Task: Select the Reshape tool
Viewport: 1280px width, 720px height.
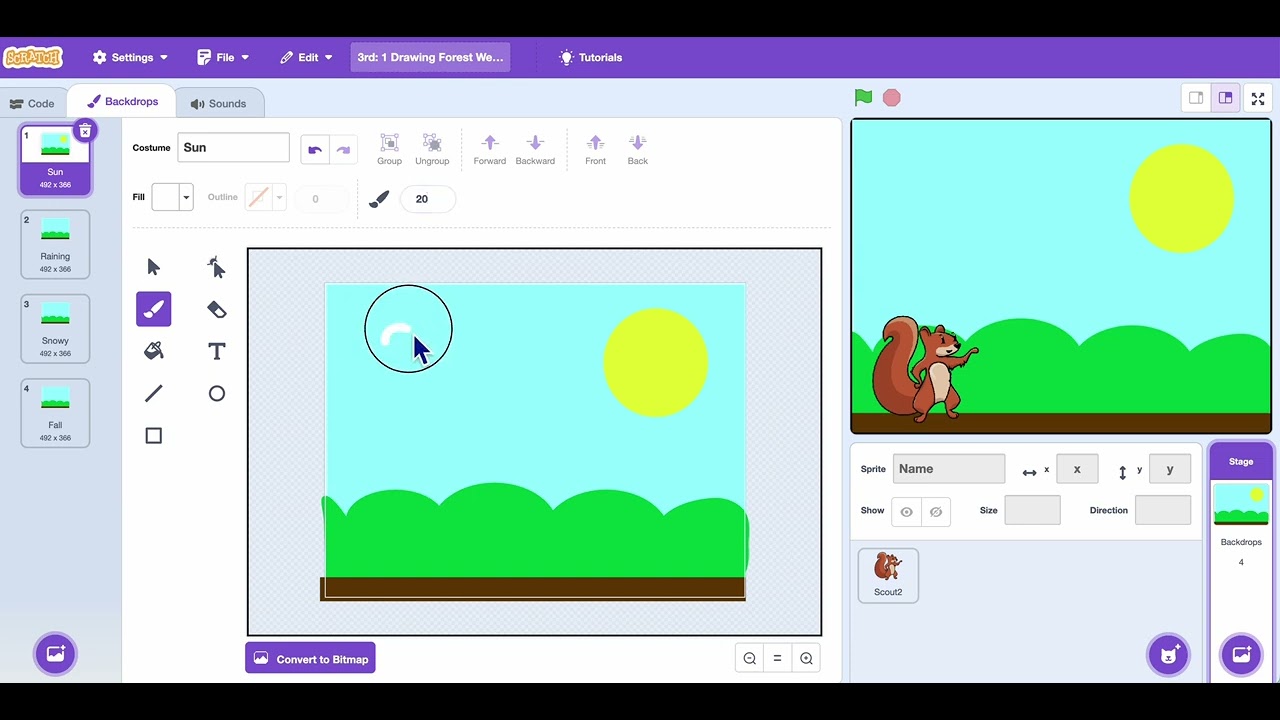Action: tap(216, 267)
